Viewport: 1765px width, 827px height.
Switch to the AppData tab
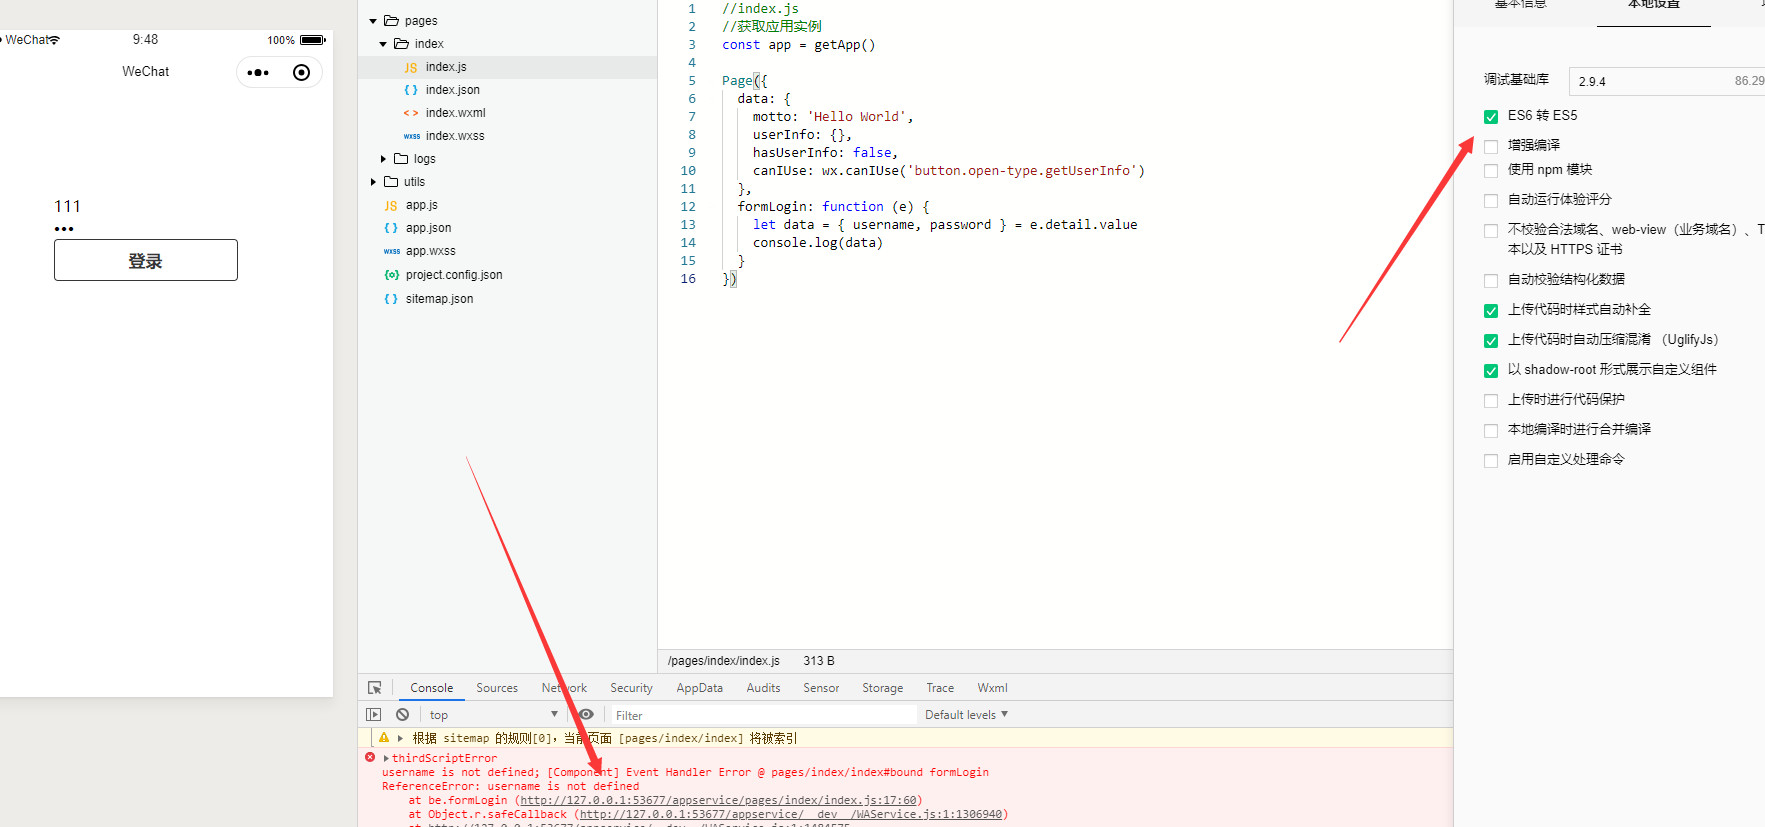click(699, 688)
